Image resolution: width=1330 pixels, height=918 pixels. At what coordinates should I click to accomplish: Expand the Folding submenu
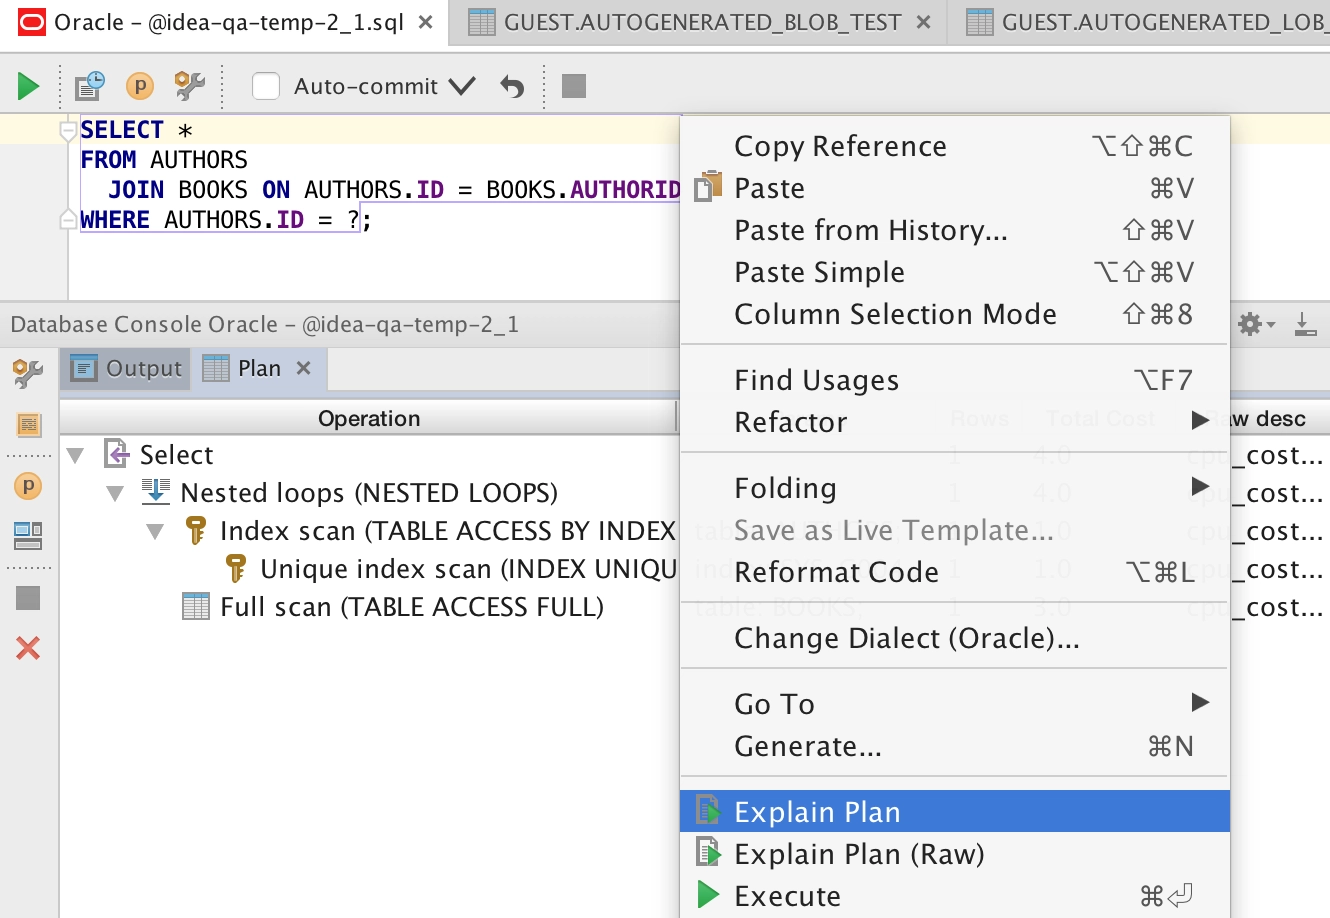[x=1200, y=487]
